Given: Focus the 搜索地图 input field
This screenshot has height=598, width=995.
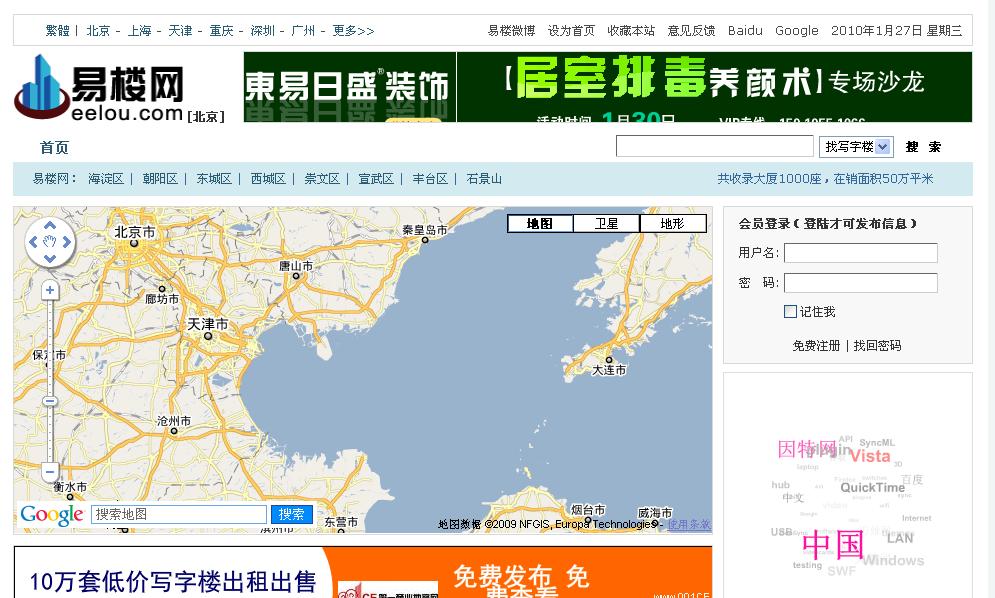Looking at the screenshot, I should click(179, 514).
